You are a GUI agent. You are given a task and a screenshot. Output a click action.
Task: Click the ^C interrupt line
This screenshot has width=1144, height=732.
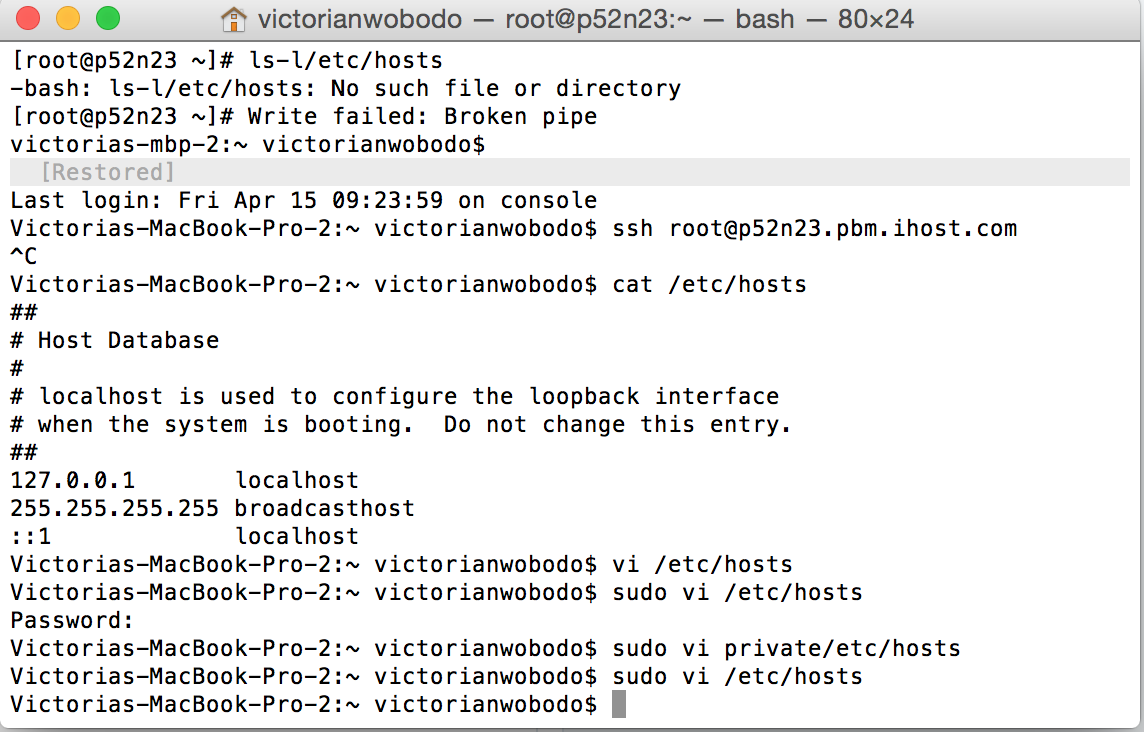(x=24, y=256)
